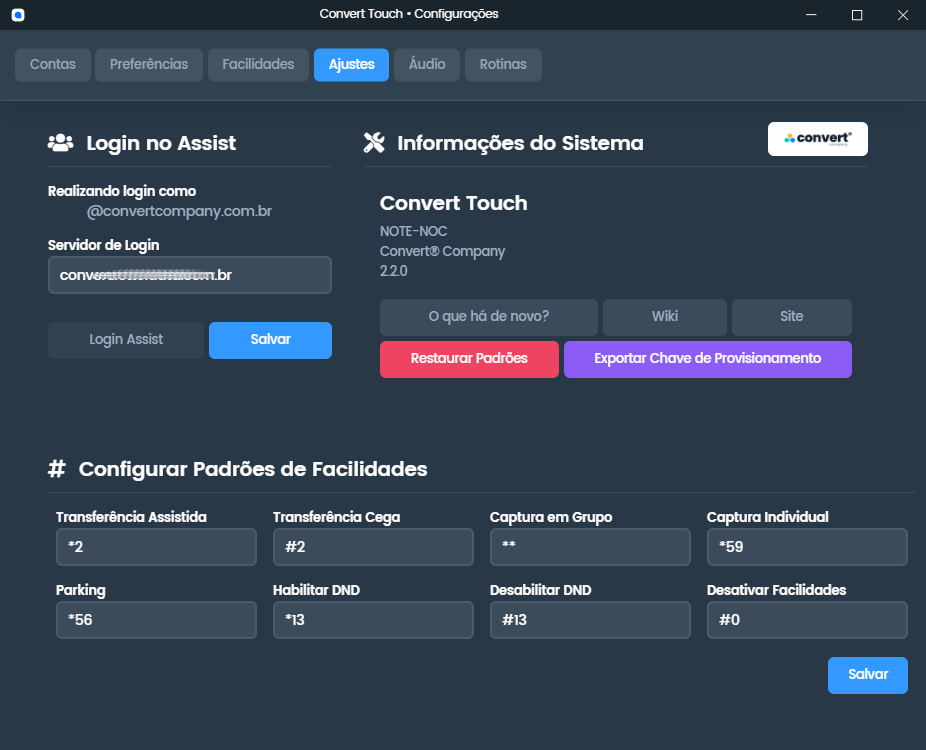926x750 pixels.
Task: Click the Convert Touch heading
Action: pos(454,203)
